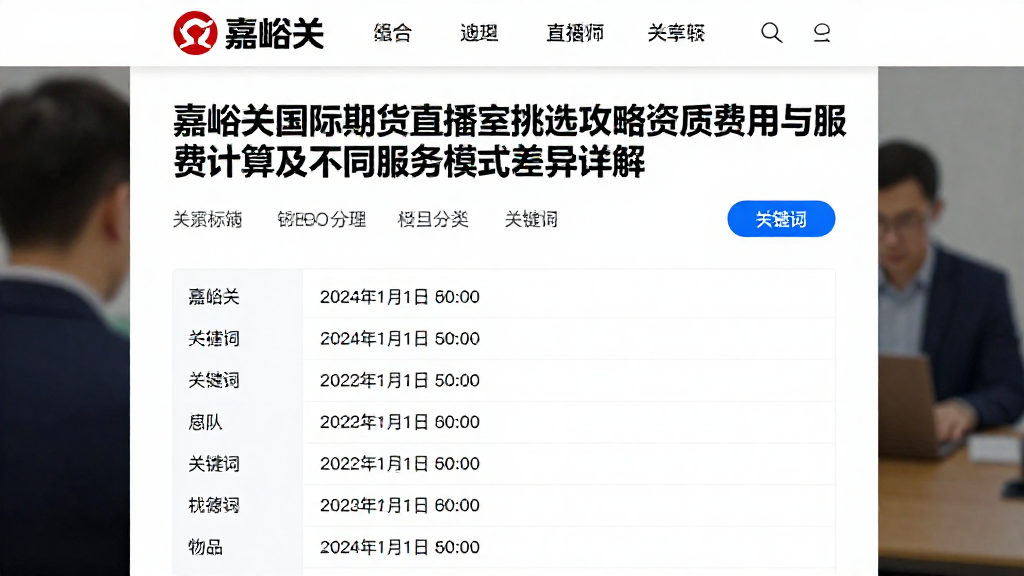
Task: Click the 关键词 label beside 2022年1月1日 50:00
Action: pyautogui.click(x=214, y=381)
